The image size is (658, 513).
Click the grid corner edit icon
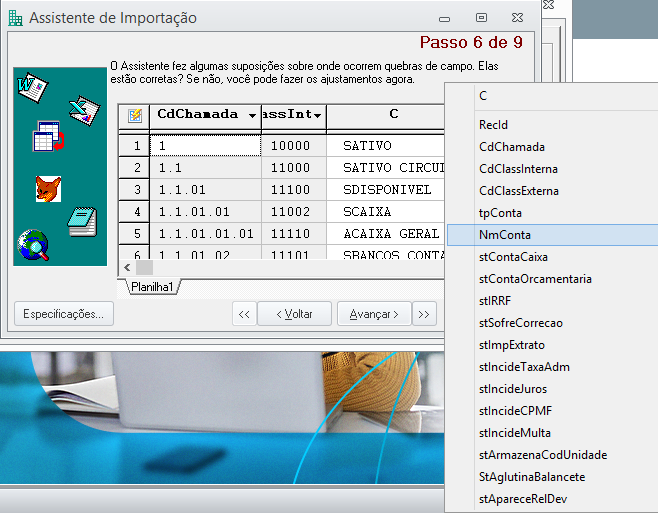tap(135, 115)
